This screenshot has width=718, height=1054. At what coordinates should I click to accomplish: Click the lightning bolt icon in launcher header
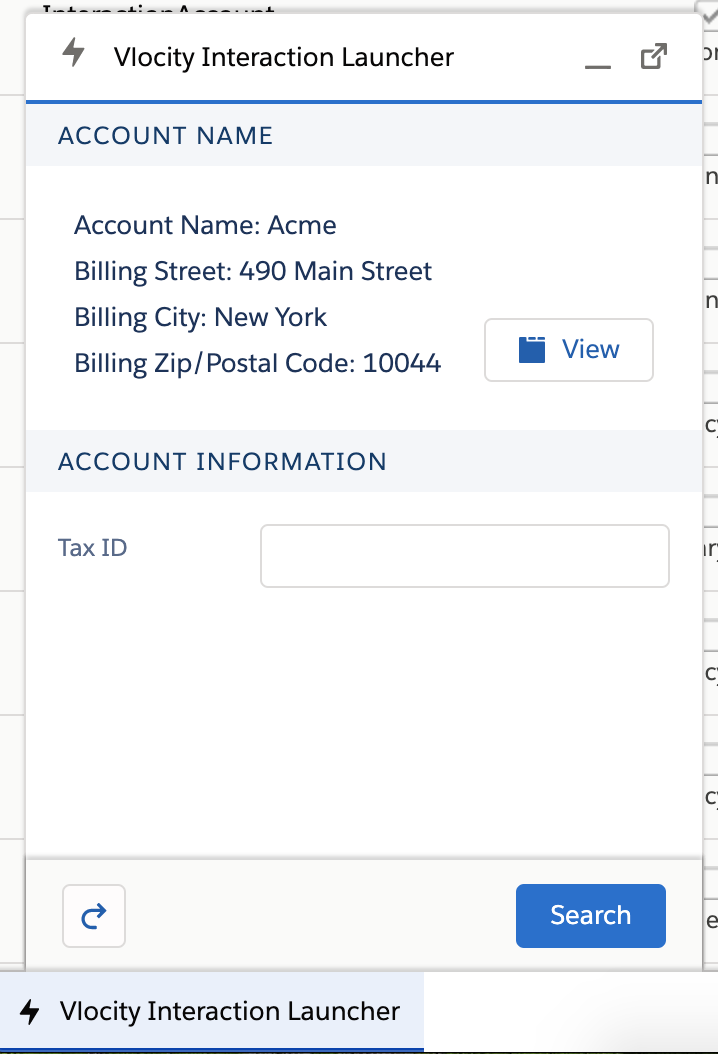[74, 52]
